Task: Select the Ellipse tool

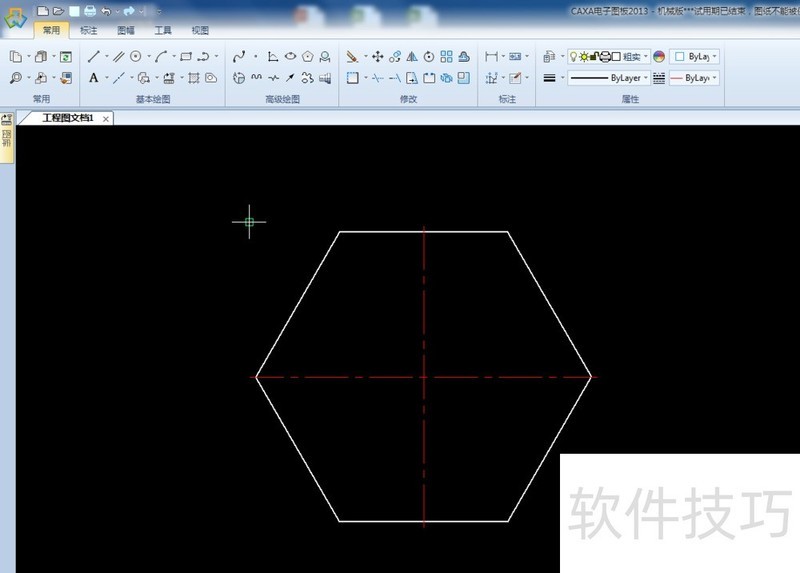Action: (290, 57)
